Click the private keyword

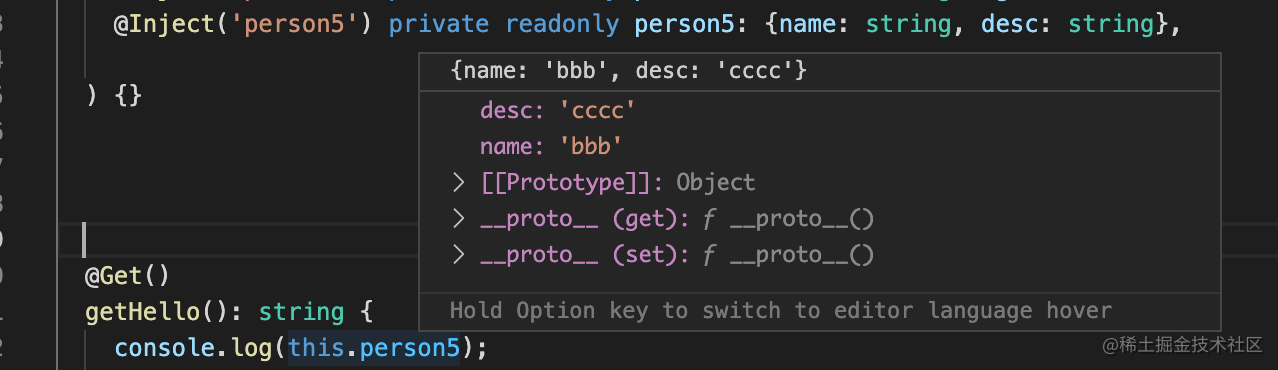tap(439, 23)
